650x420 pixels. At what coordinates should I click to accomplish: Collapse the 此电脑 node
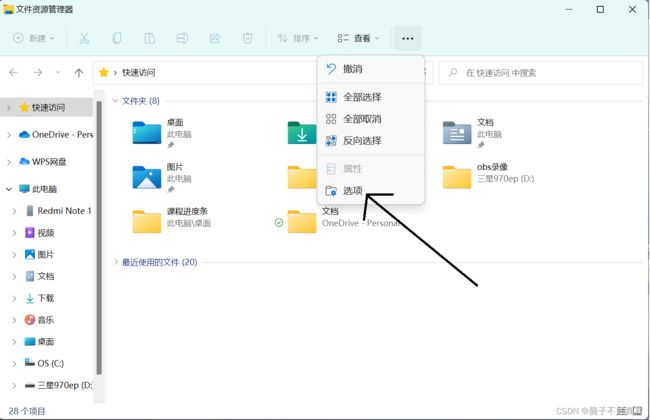[9, 189]
